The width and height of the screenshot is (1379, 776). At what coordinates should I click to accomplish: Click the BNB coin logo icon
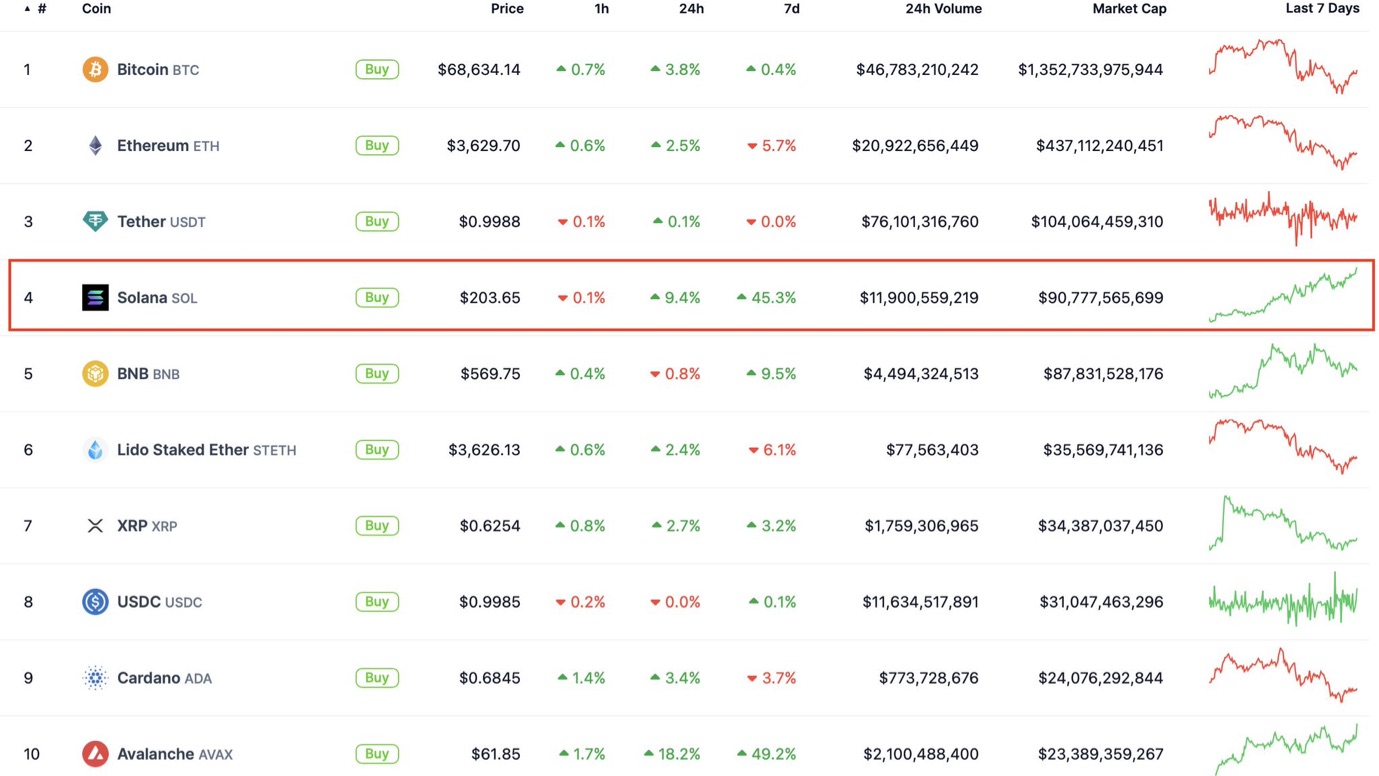pos(95,374)
